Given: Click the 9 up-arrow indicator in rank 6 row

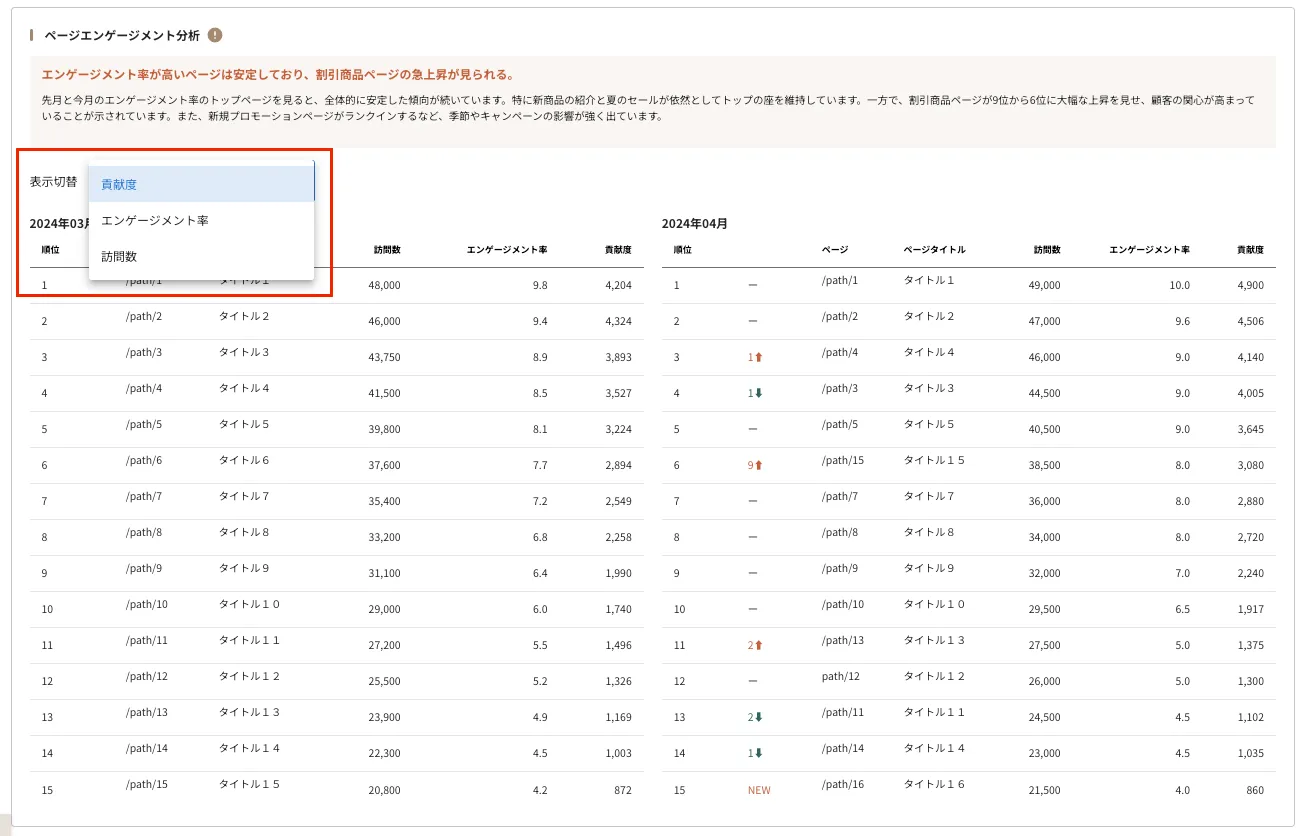Looking at the screenshot, I should coord(755,465).
